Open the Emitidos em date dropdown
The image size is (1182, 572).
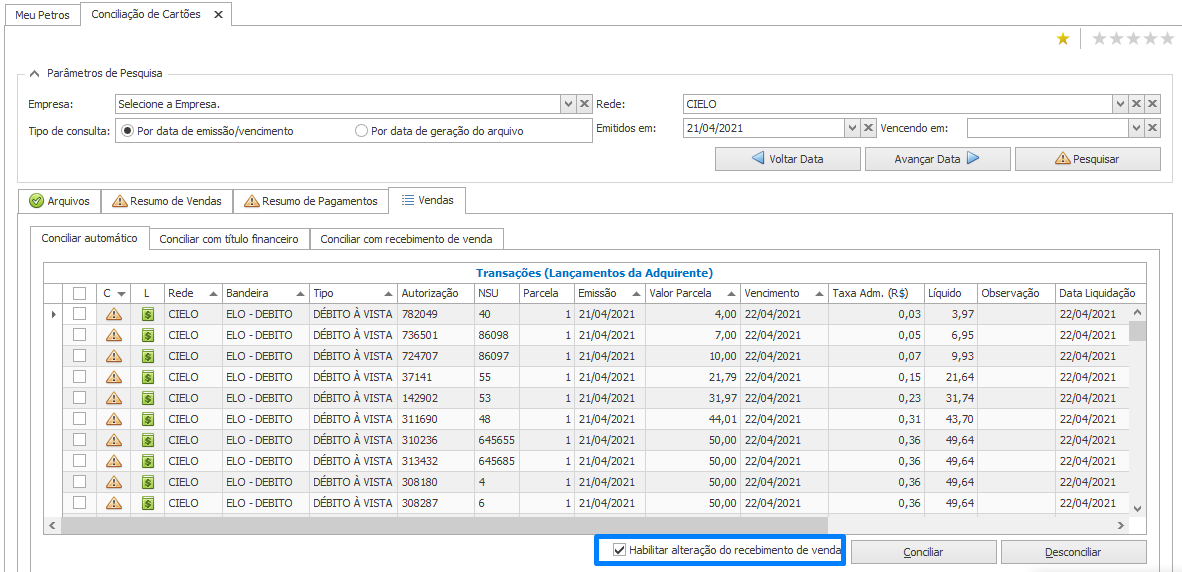pos(852,128)
